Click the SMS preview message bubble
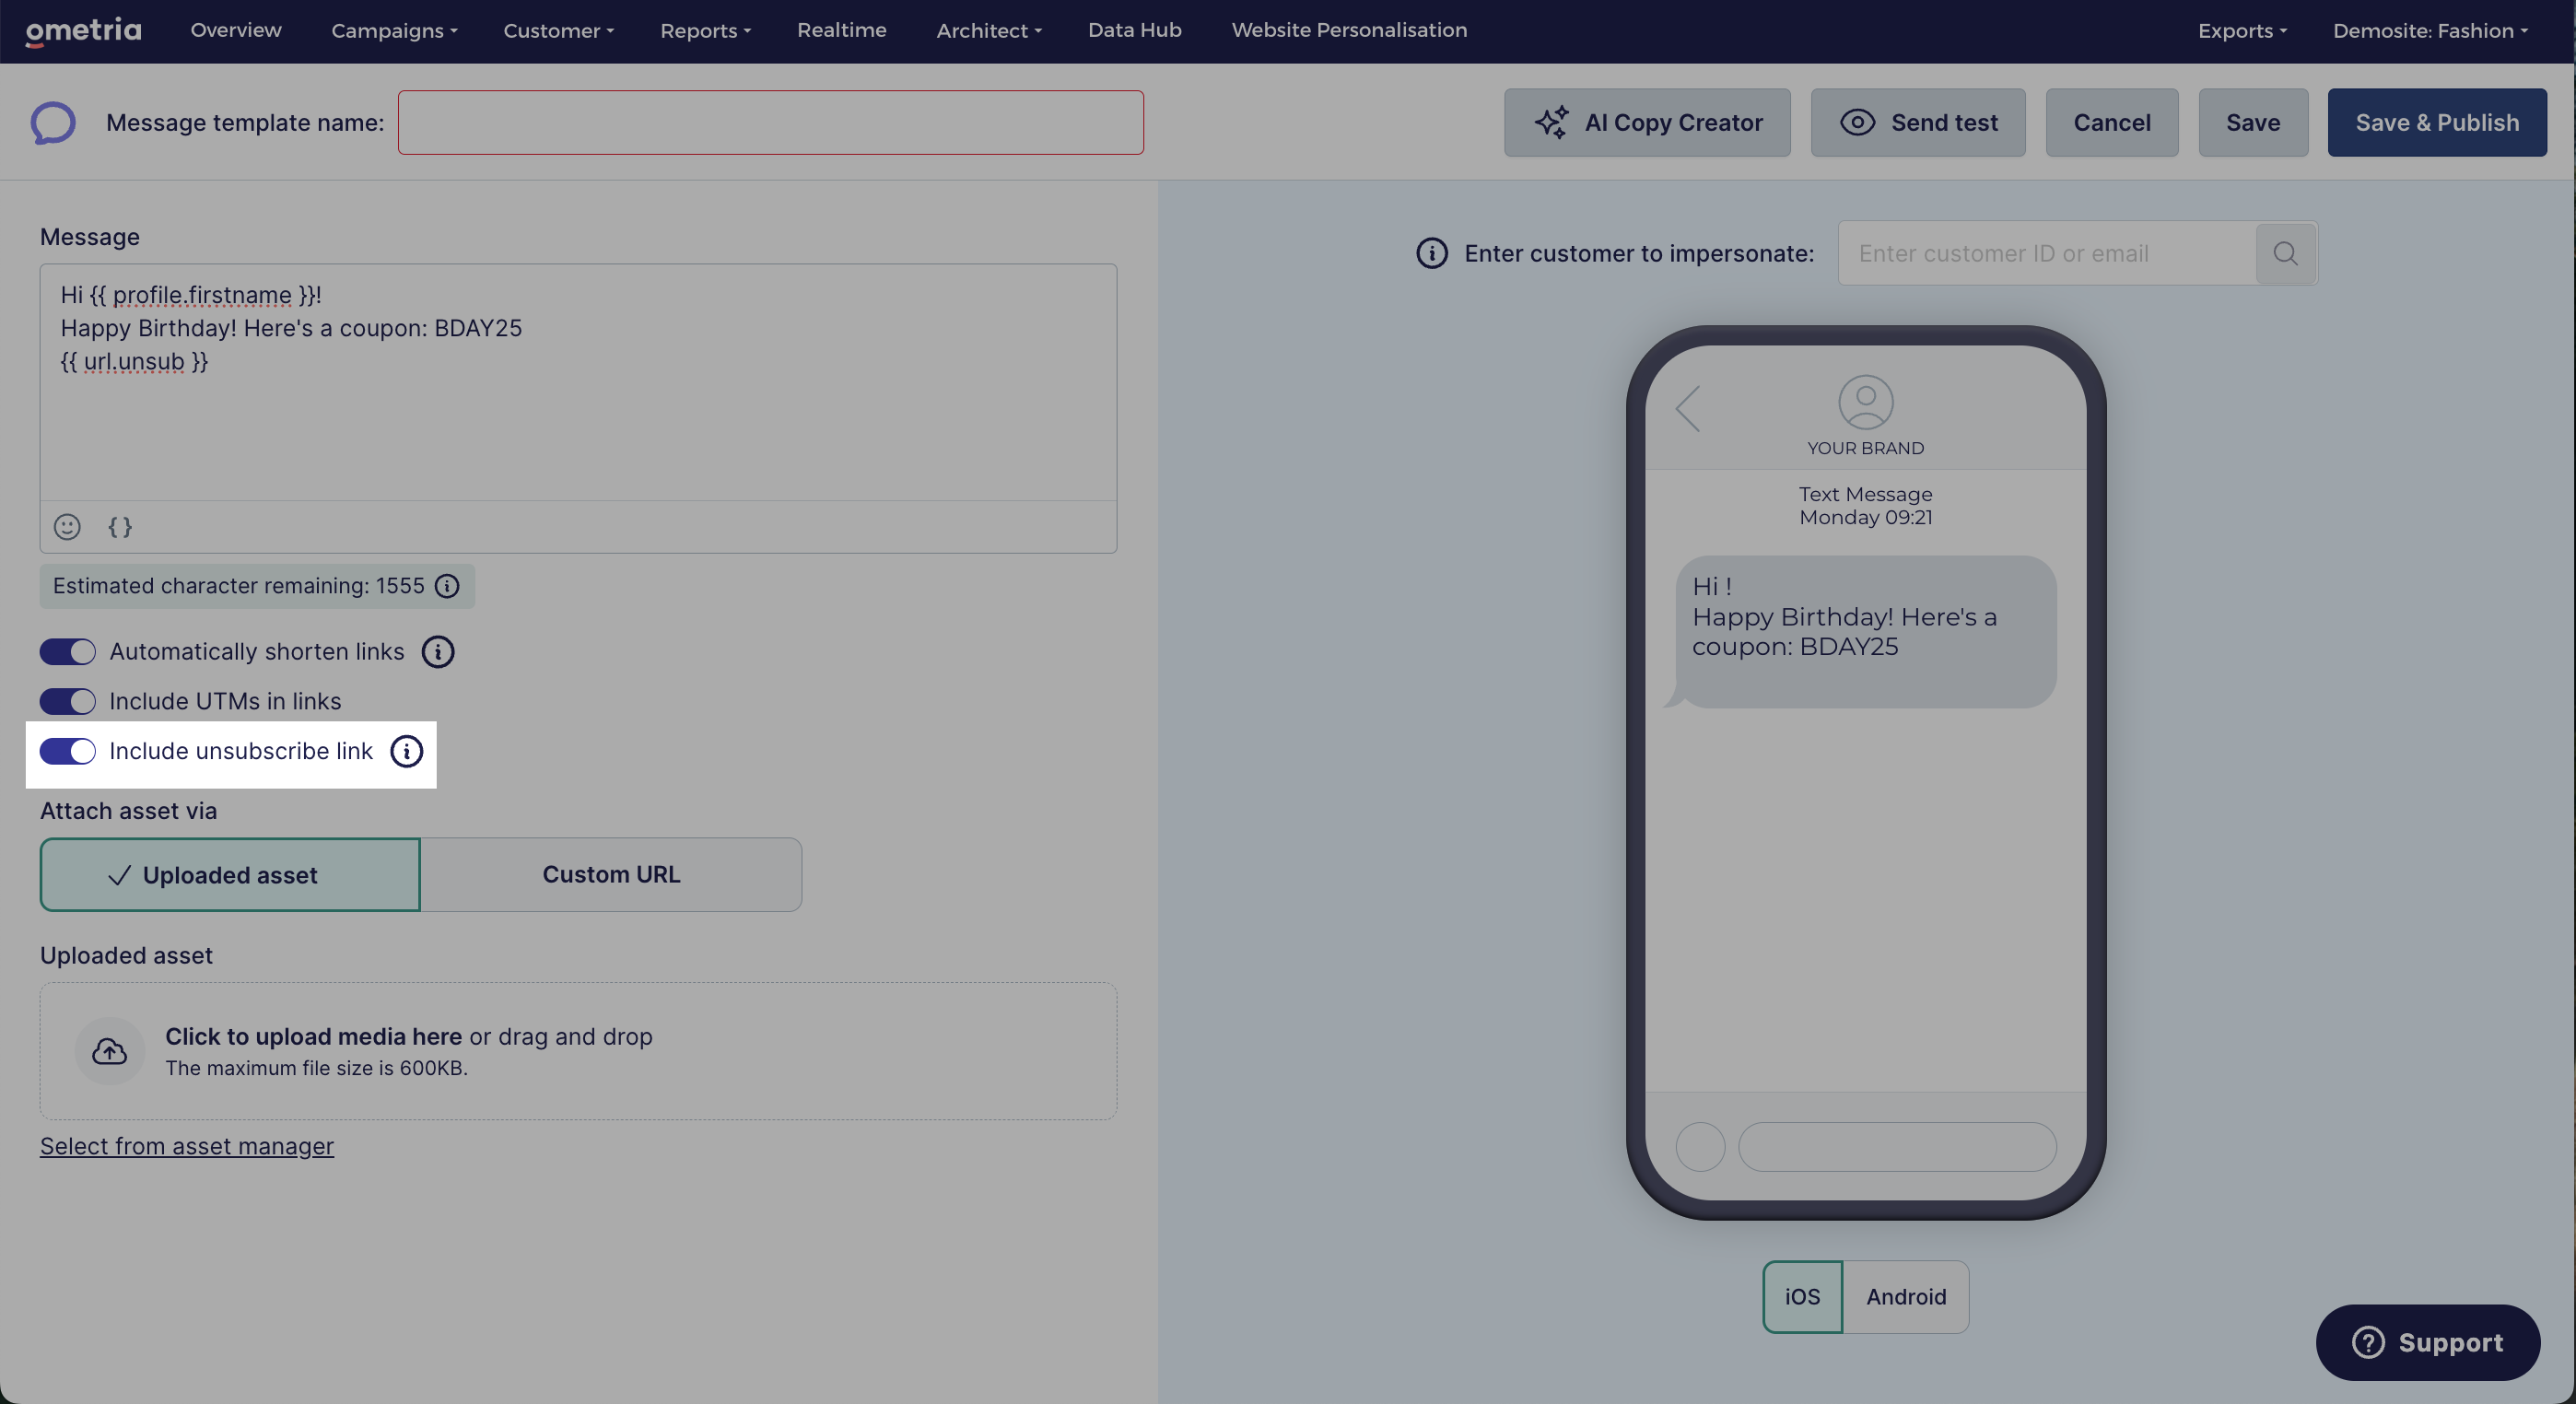The image size is (2576, 1404). [1865, 632]
